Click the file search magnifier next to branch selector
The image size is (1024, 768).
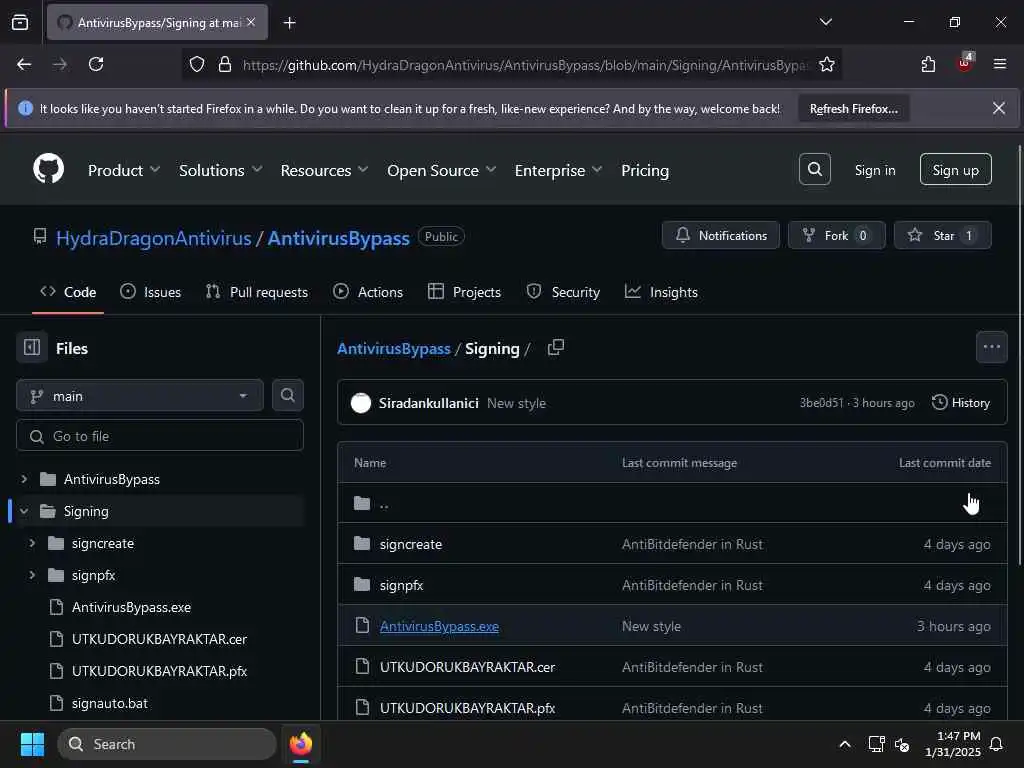point(287,395)
